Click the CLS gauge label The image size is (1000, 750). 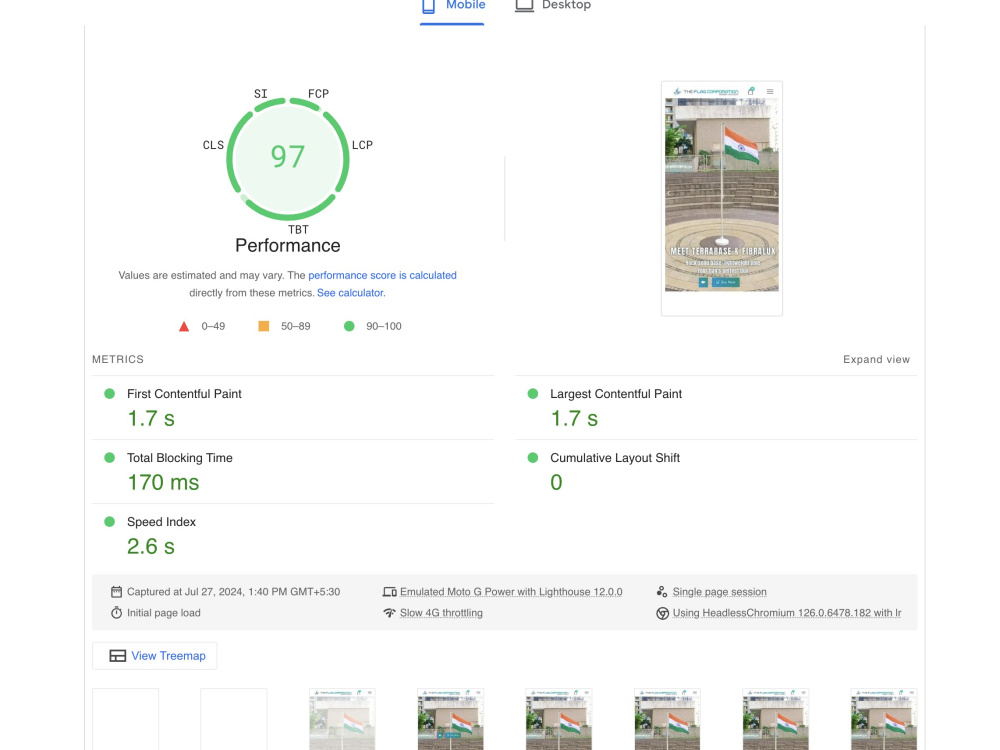213,145
